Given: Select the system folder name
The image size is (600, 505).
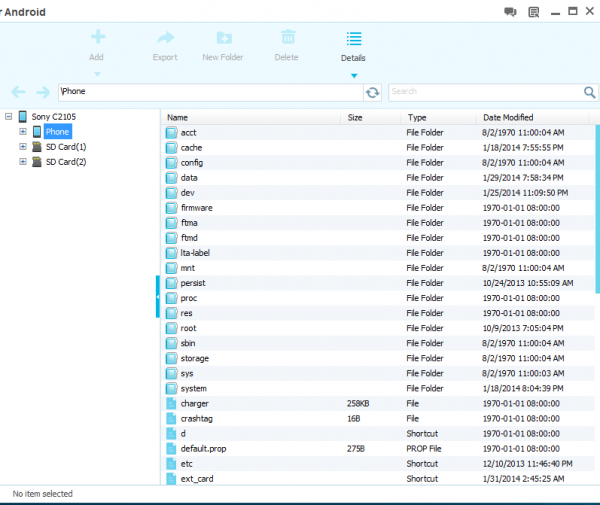Looking at the screenshot, I should 194,388.
